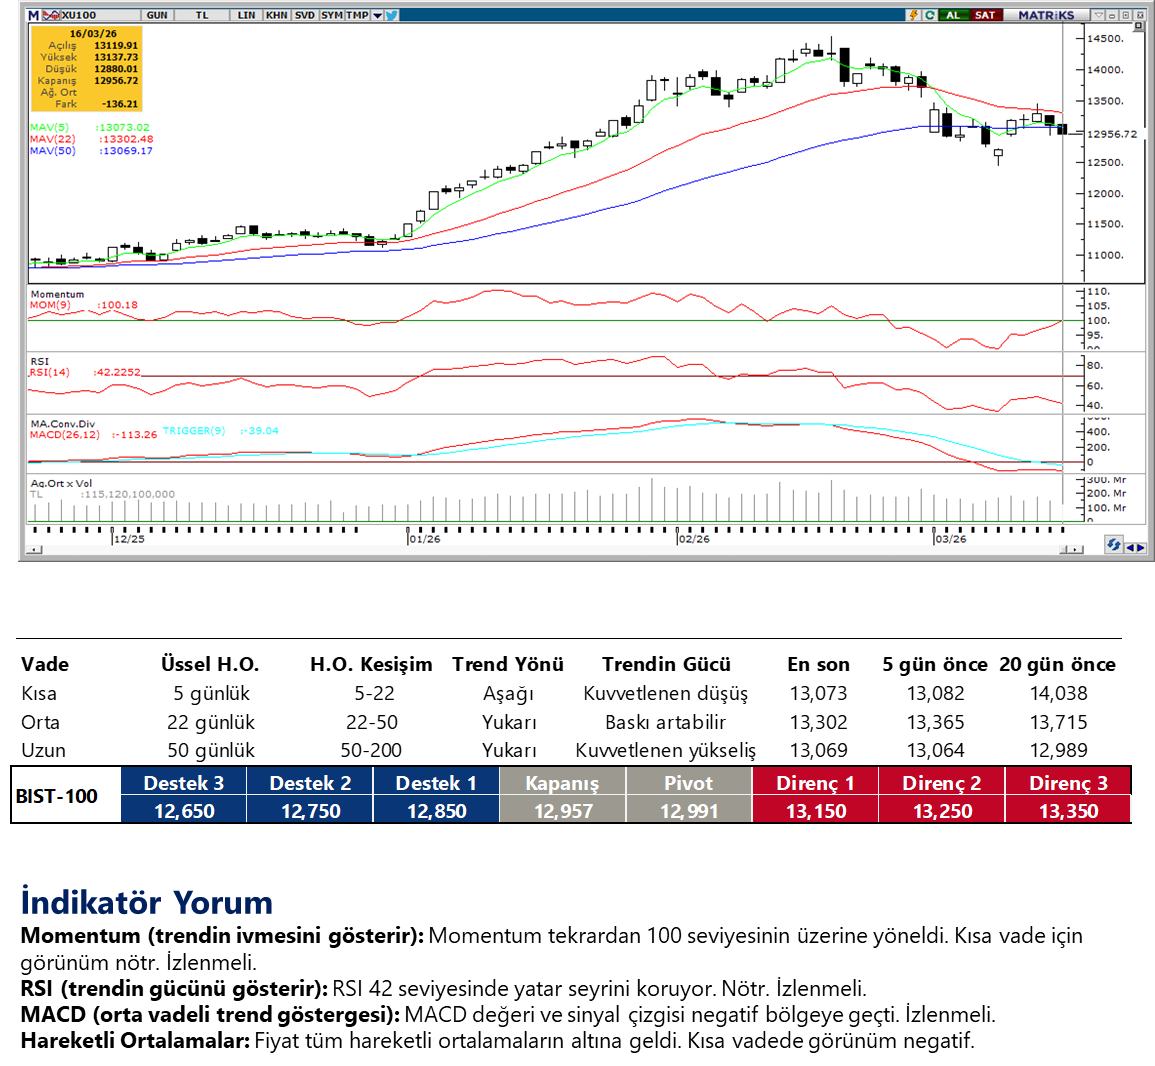Click the Matriks M logo icon
The image size is (1155, 1066).
33,15
